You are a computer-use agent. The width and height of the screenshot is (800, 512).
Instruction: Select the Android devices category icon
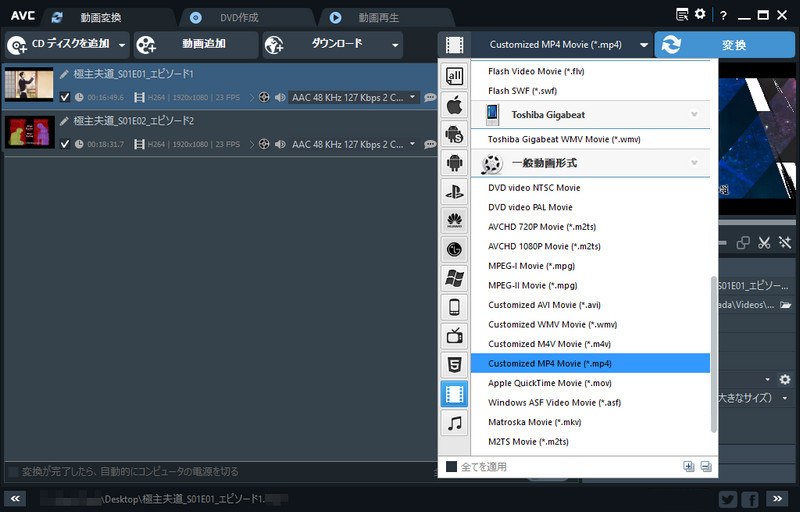coord(454,163)
